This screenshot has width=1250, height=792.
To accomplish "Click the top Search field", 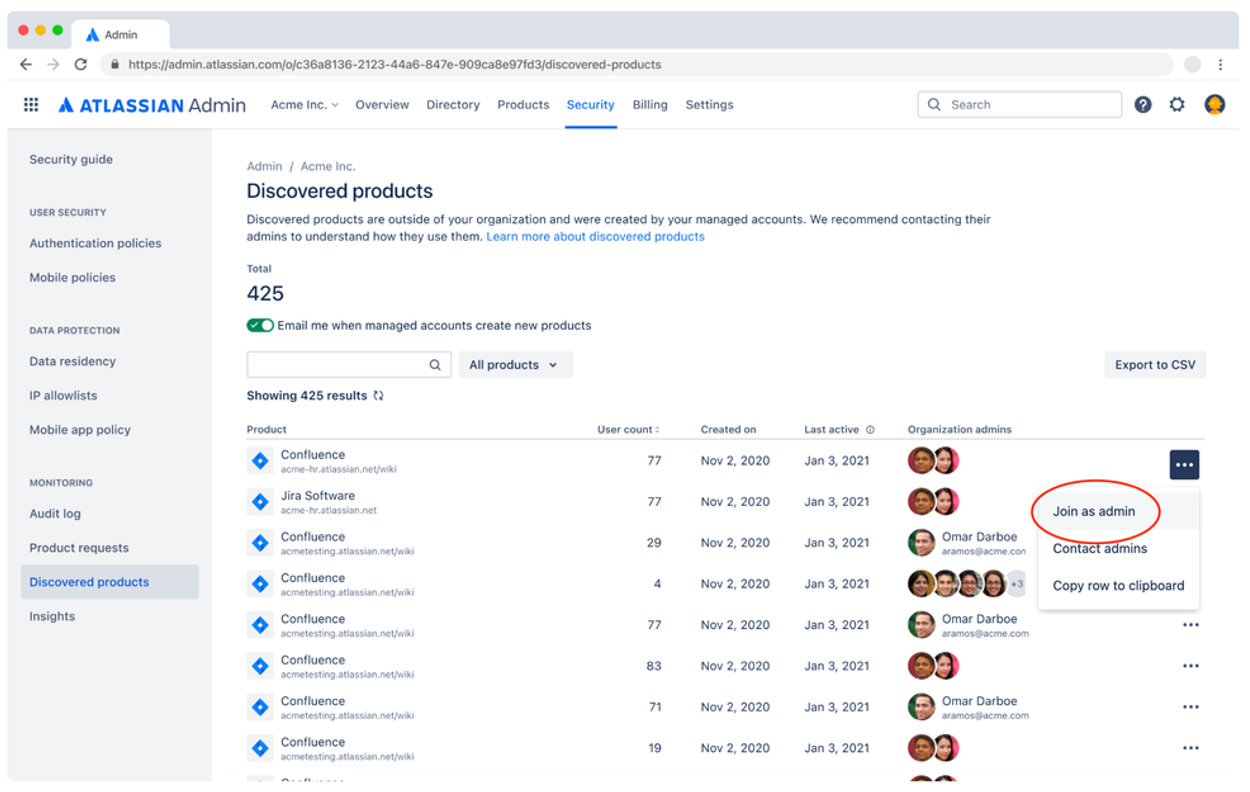I will [1019, 105].
